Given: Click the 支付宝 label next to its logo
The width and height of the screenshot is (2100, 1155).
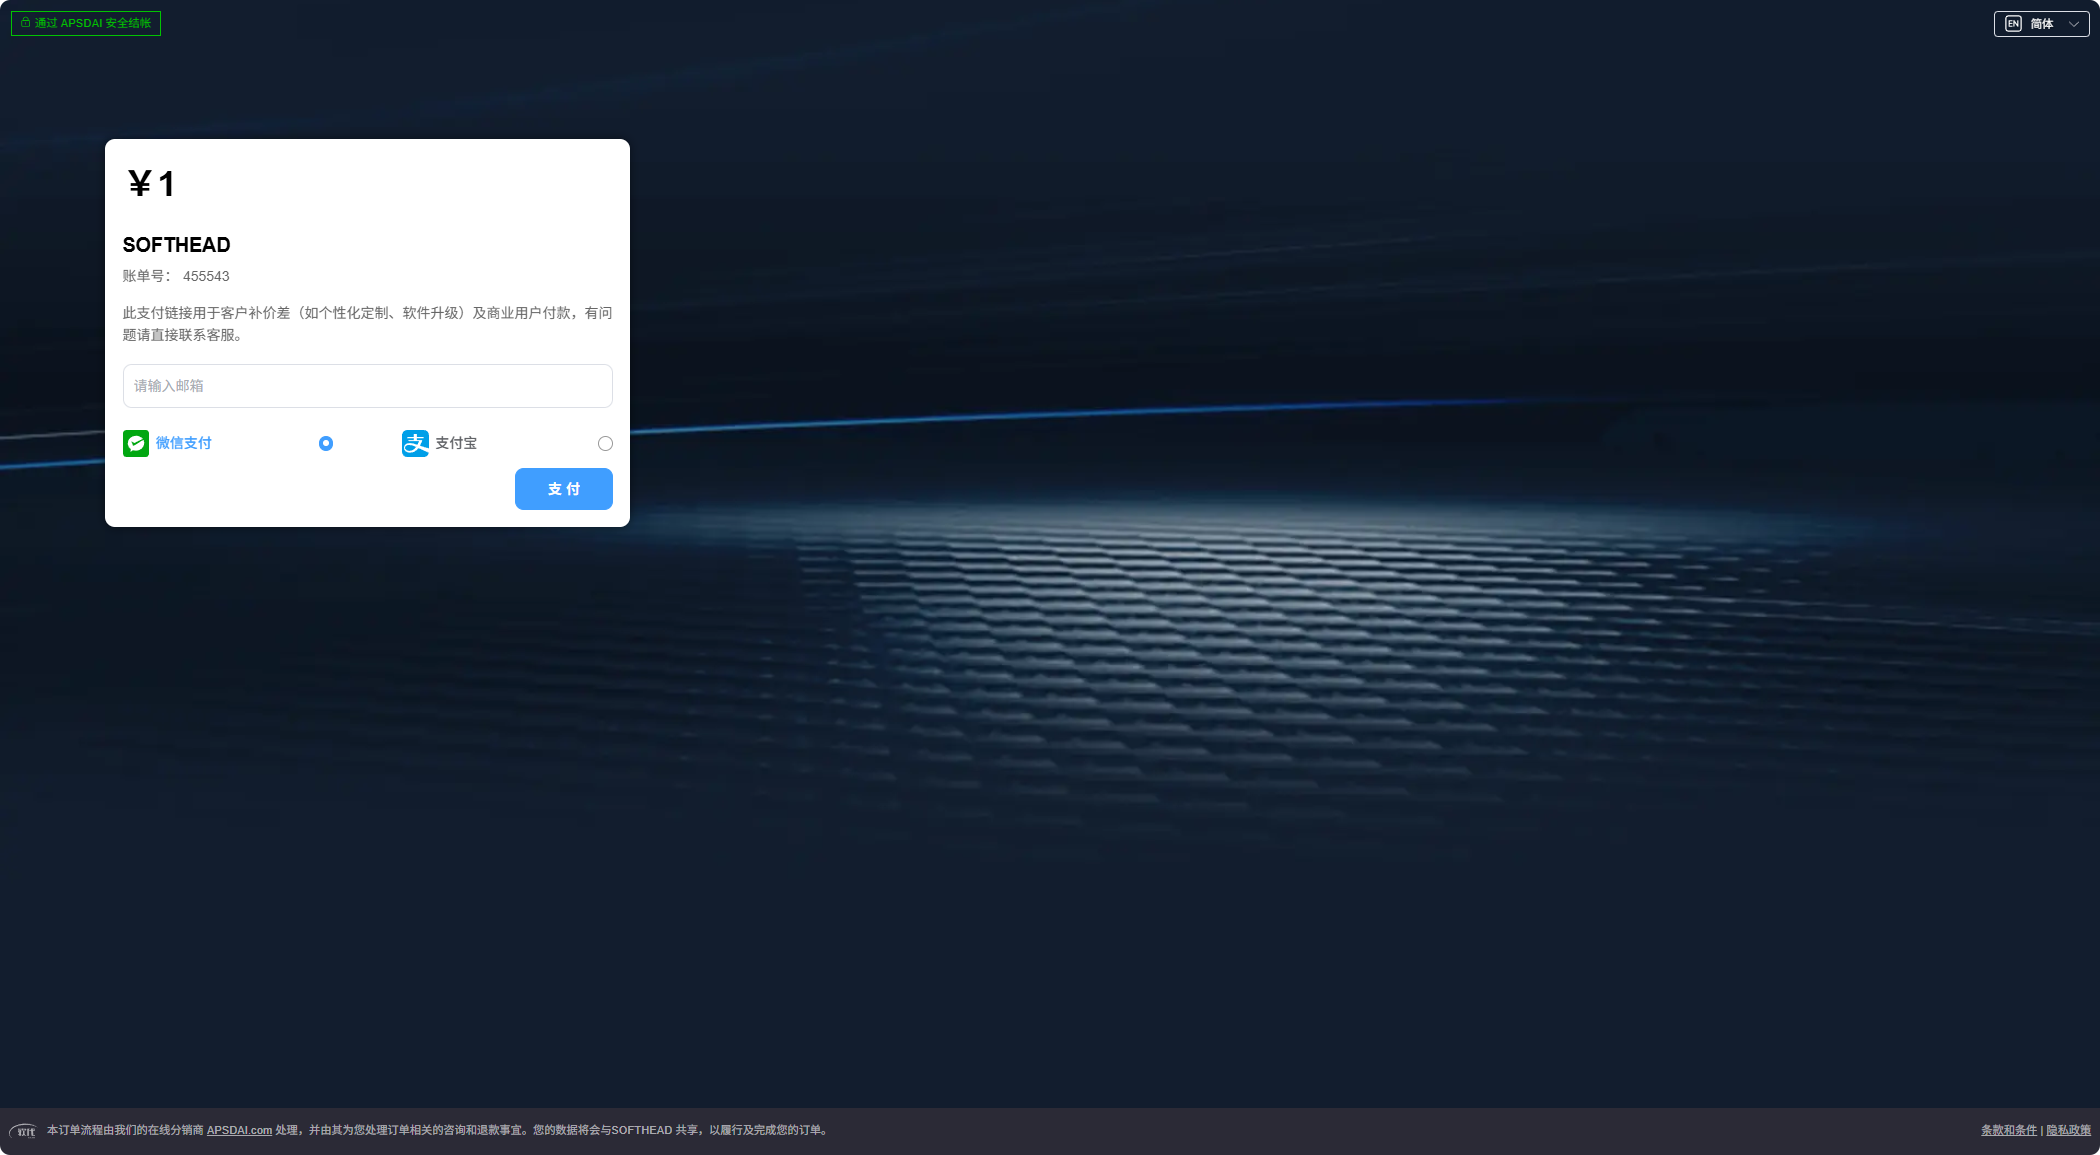Looking at the screenshot, I should pyautogui.click(x=456, y=443).
